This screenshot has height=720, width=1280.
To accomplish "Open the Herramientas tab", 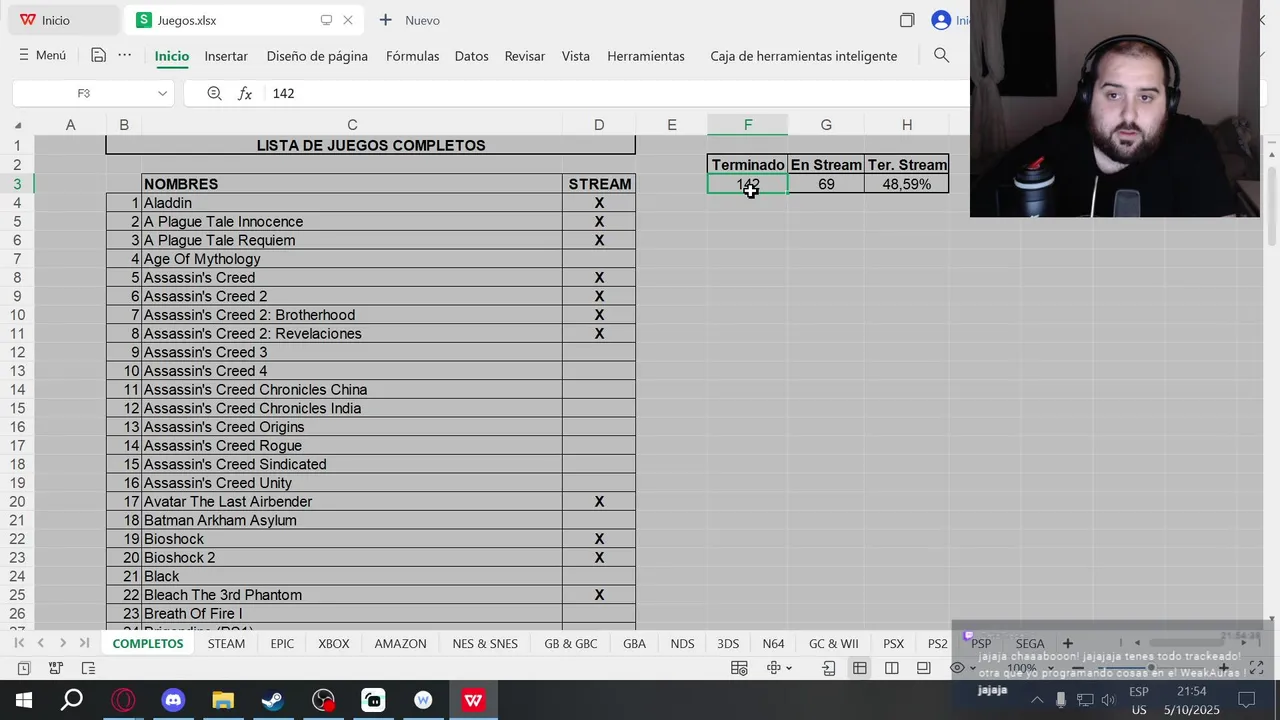I will coord(646,56).
